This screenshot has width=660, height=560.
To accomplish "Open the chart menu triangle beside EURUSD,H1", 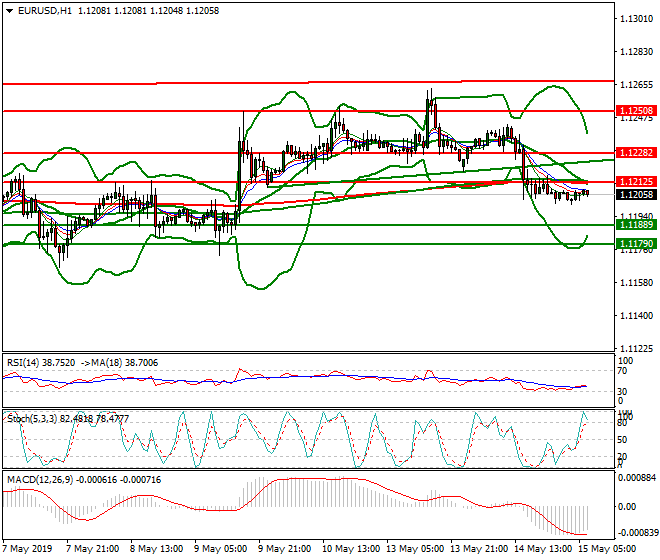I will pyautogui.click(x=9, y=11).
